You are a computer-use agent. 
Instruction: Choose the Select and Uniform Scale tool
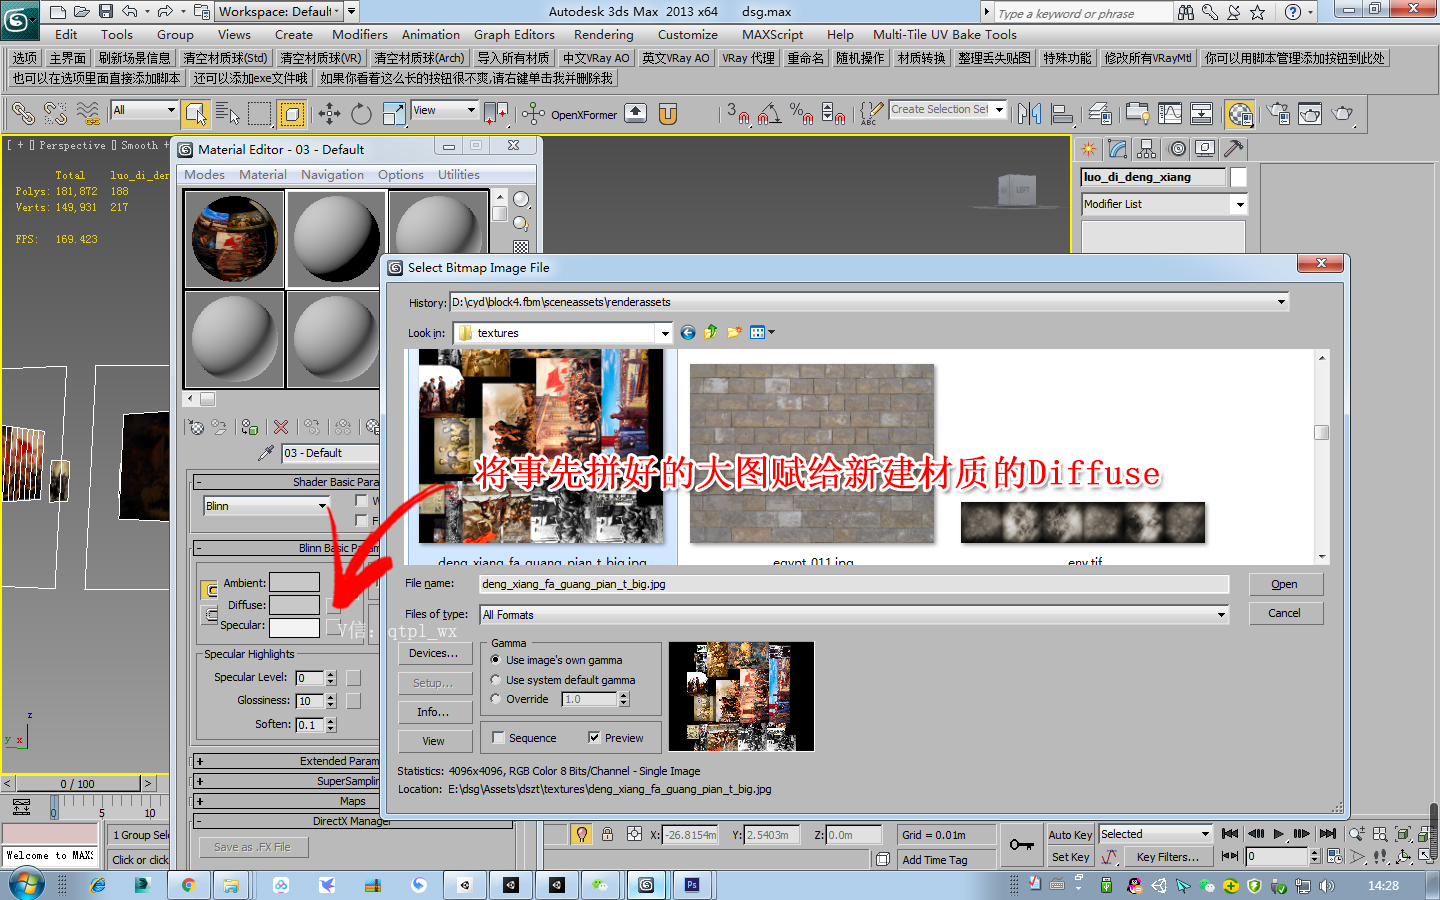pyautogui.click(x=395, y=114)
